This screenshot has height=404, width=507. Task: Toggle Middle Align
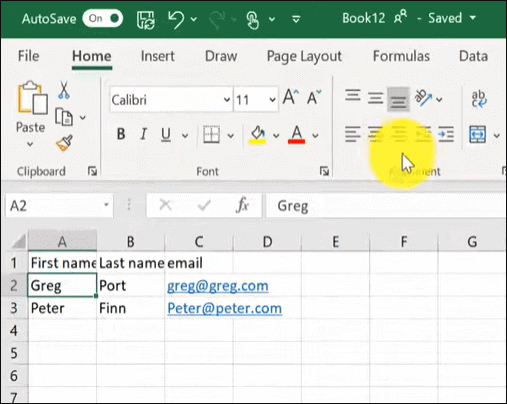[x=375, y=99]
